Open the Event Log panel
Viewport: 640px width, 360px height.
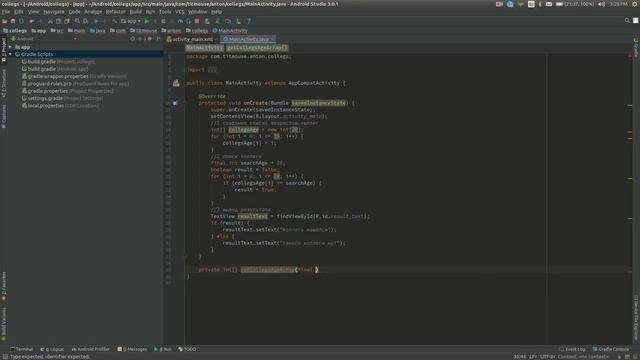(572, 349)
